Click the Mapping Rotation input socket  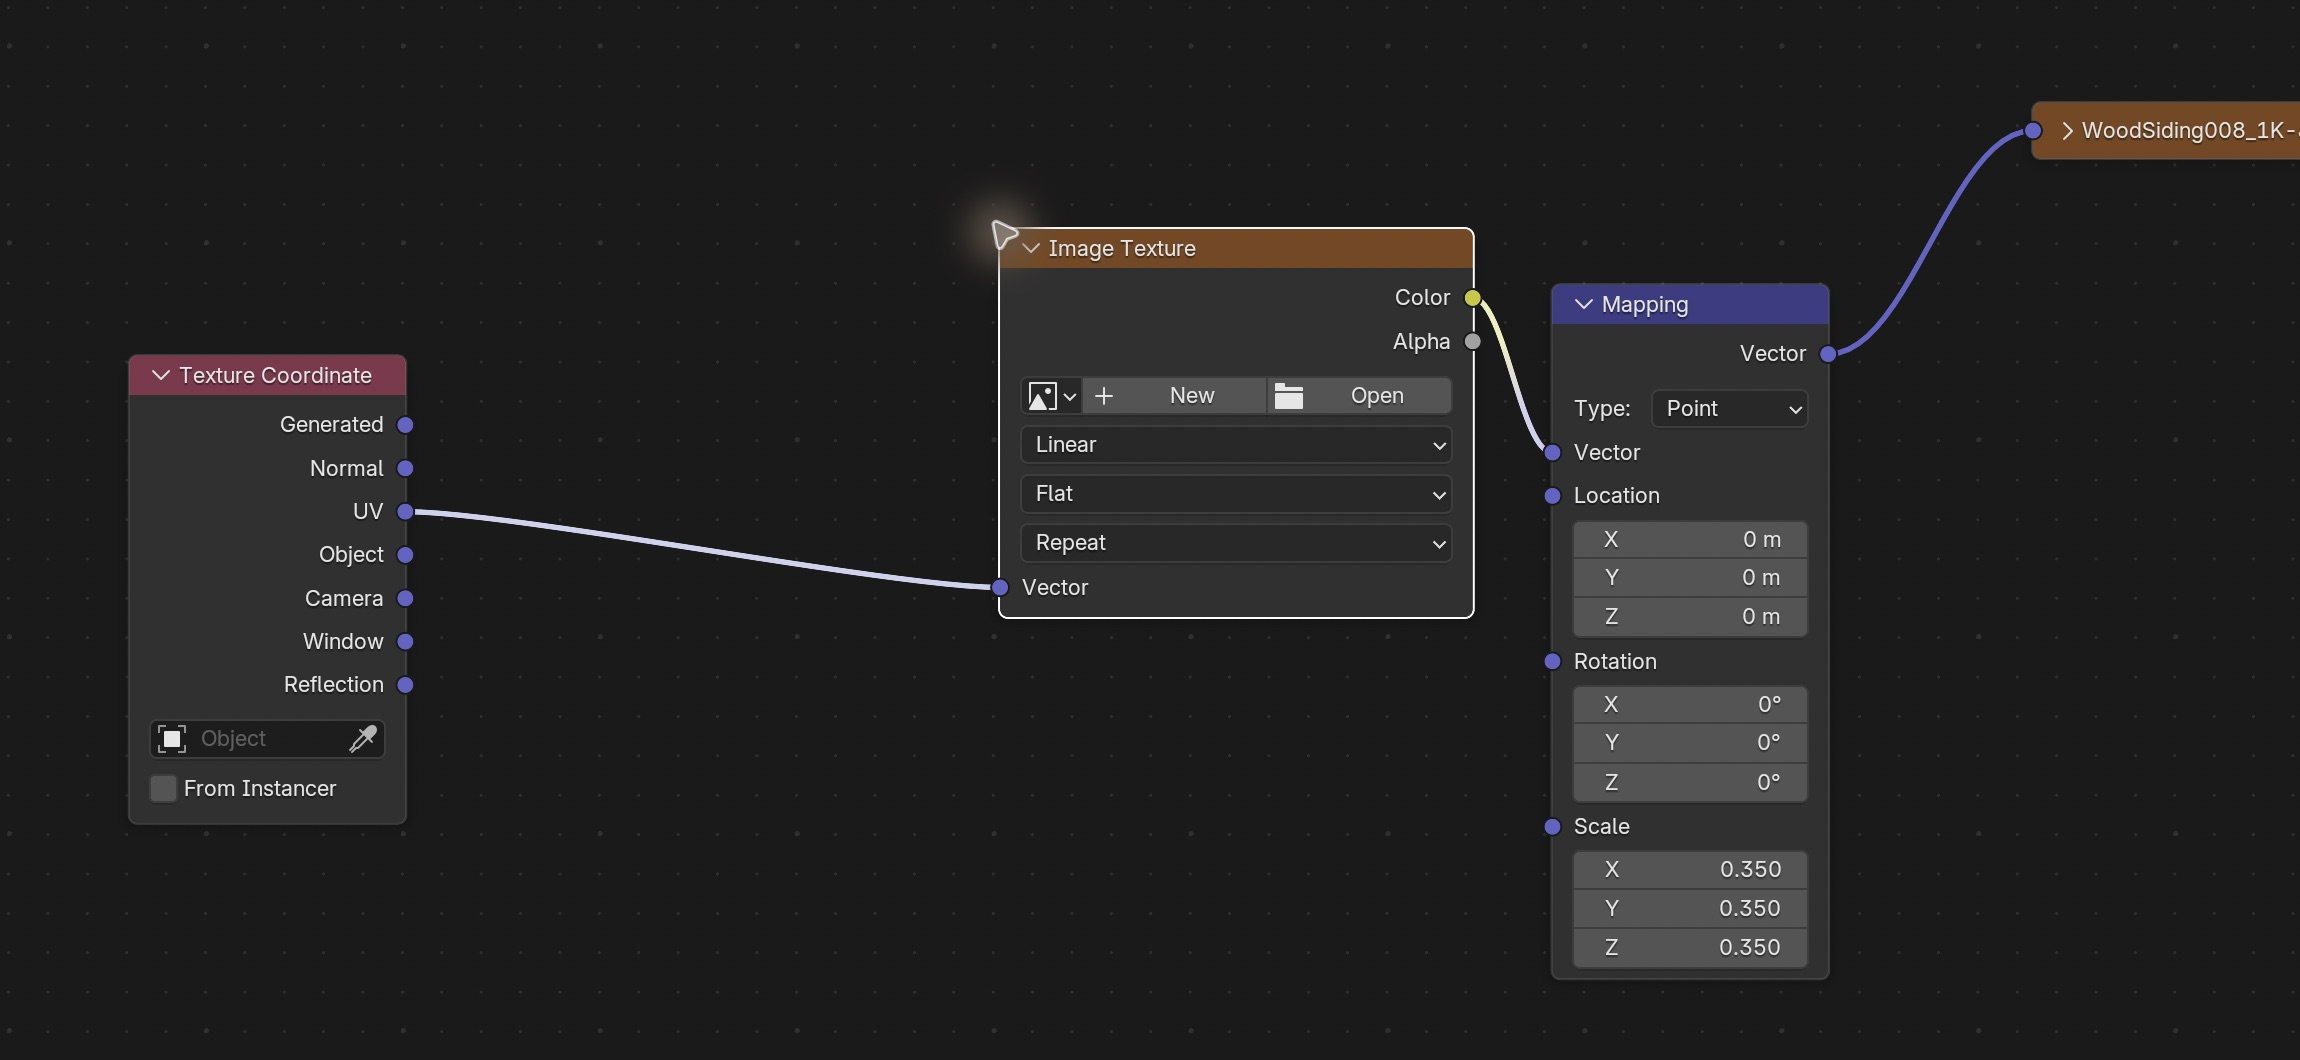[x=1553, y=662]
